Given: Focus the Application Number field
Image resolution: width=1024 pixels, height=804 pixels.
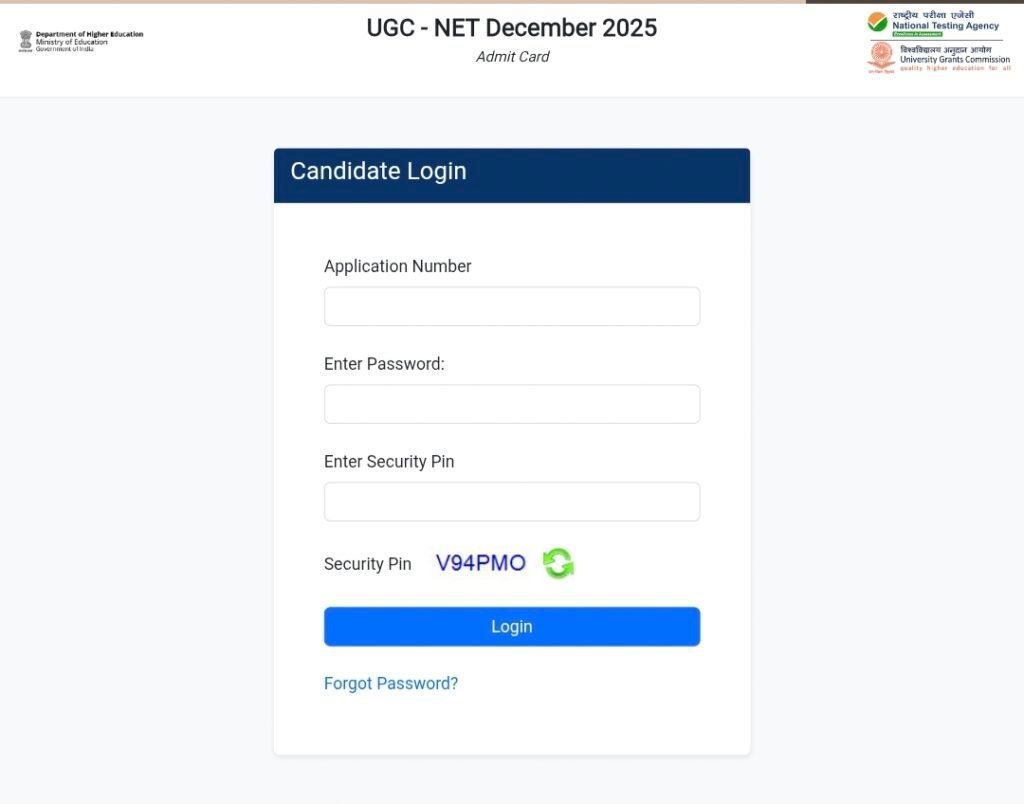Looking at the screenshot, I should coord(512,306).
